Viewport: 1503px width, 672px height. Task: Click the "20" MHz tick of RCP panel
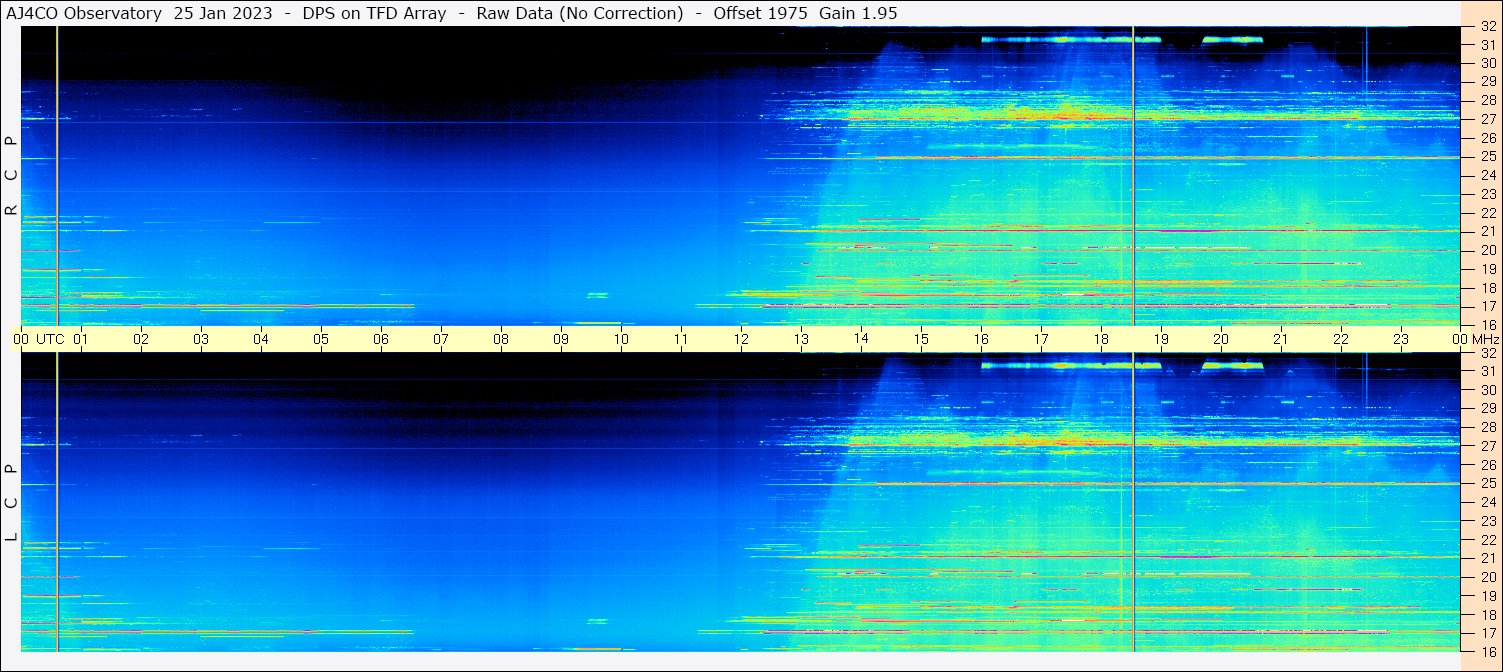click(1488, 250)
